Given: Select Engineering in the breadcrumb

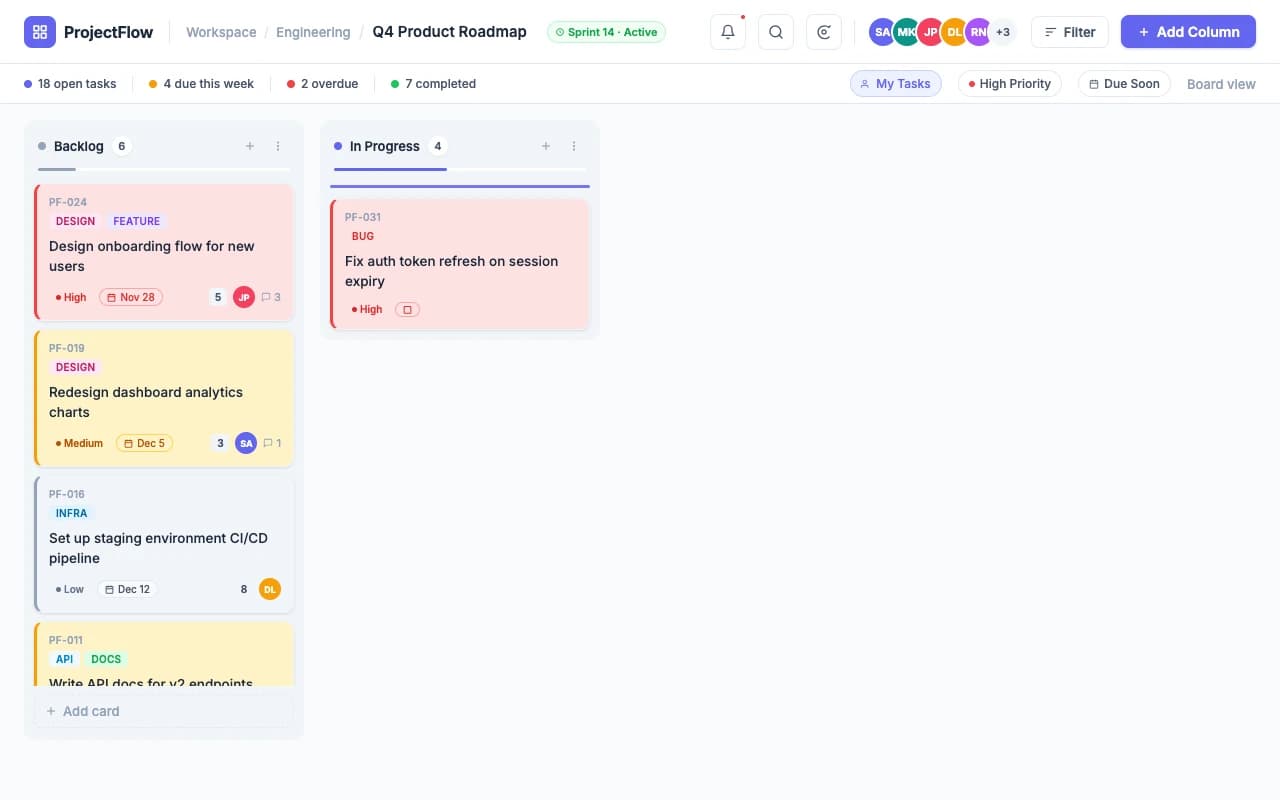Looking at the screenshot, I should [x=313, y=31].
